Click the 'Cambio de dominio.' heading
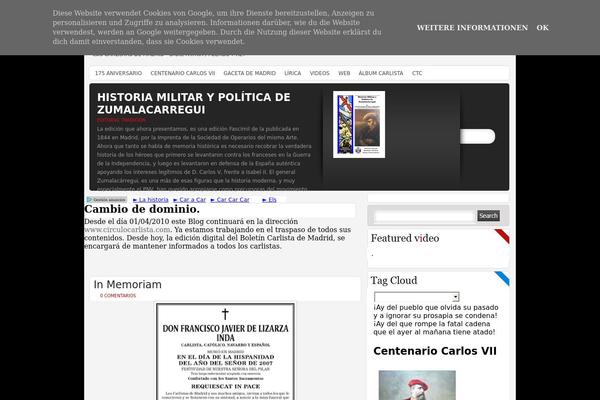 (x=142, y=209)
